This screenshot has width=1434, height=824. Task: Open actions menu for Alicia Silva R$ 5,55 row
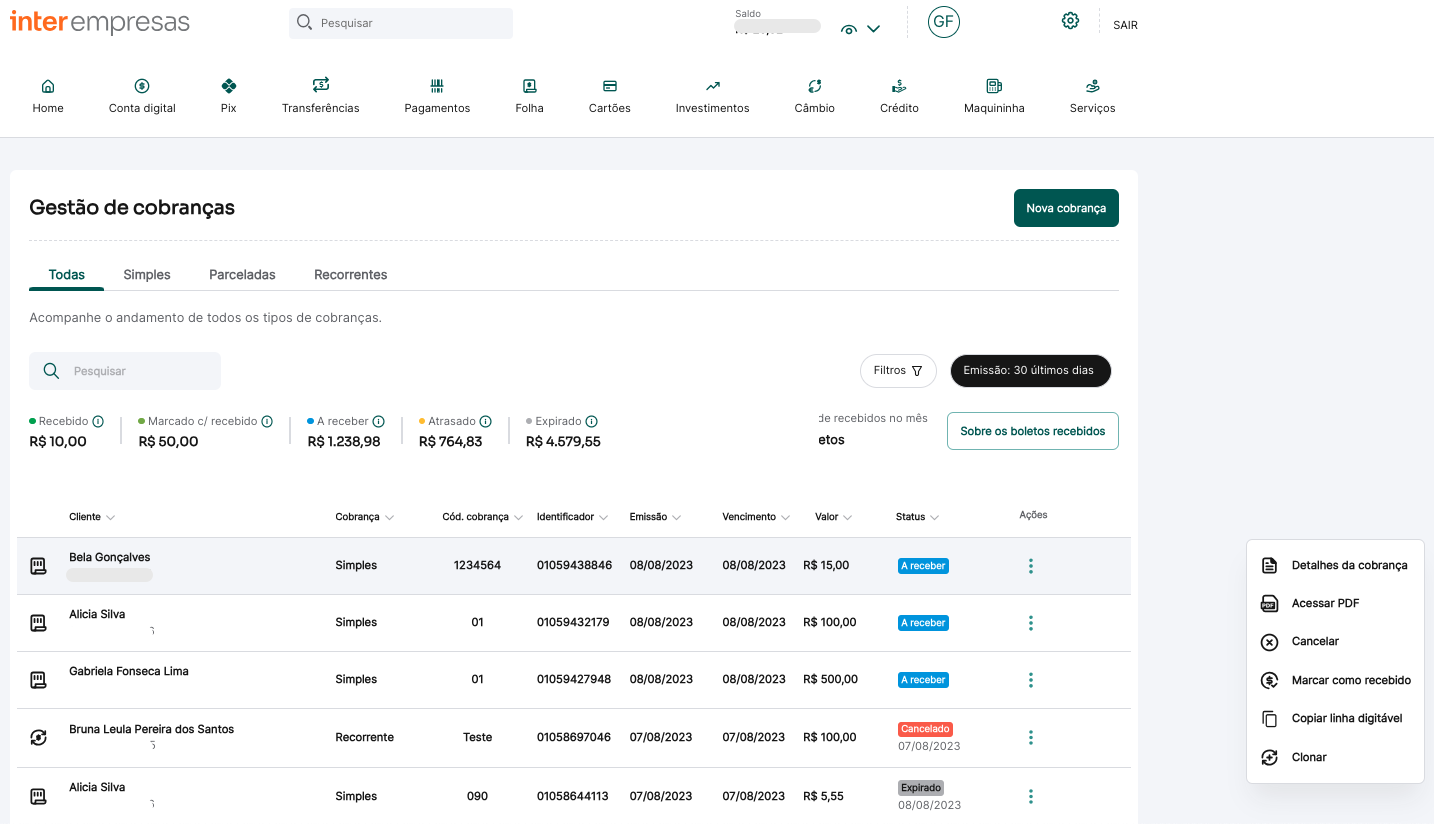(1031, 797)
